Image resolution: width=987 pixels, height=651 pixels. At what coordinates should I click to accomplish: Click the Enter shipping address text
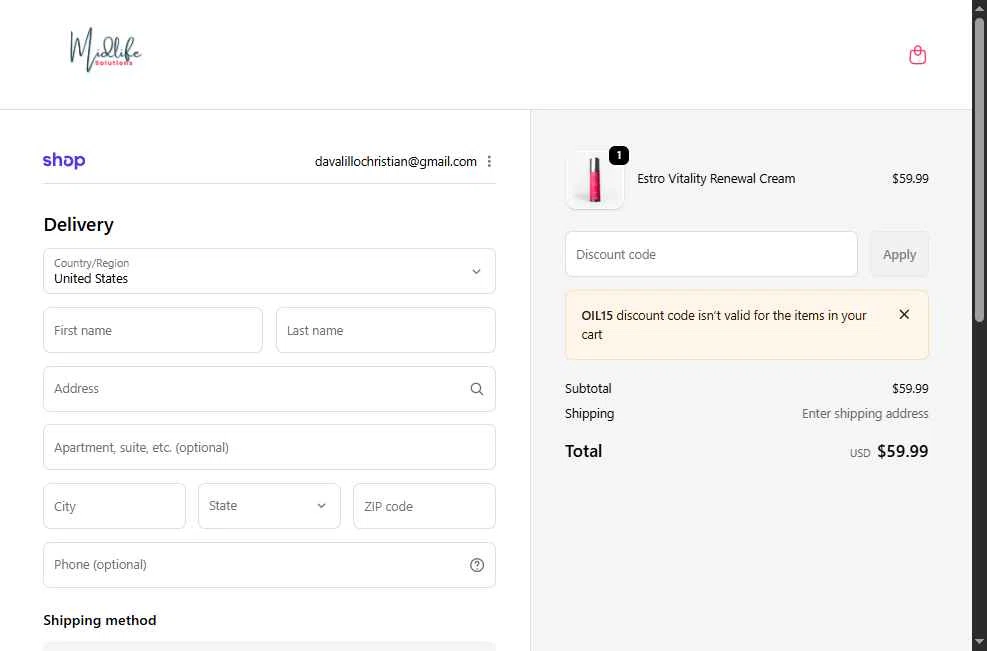pyautogui.click(x=865, y=414)
